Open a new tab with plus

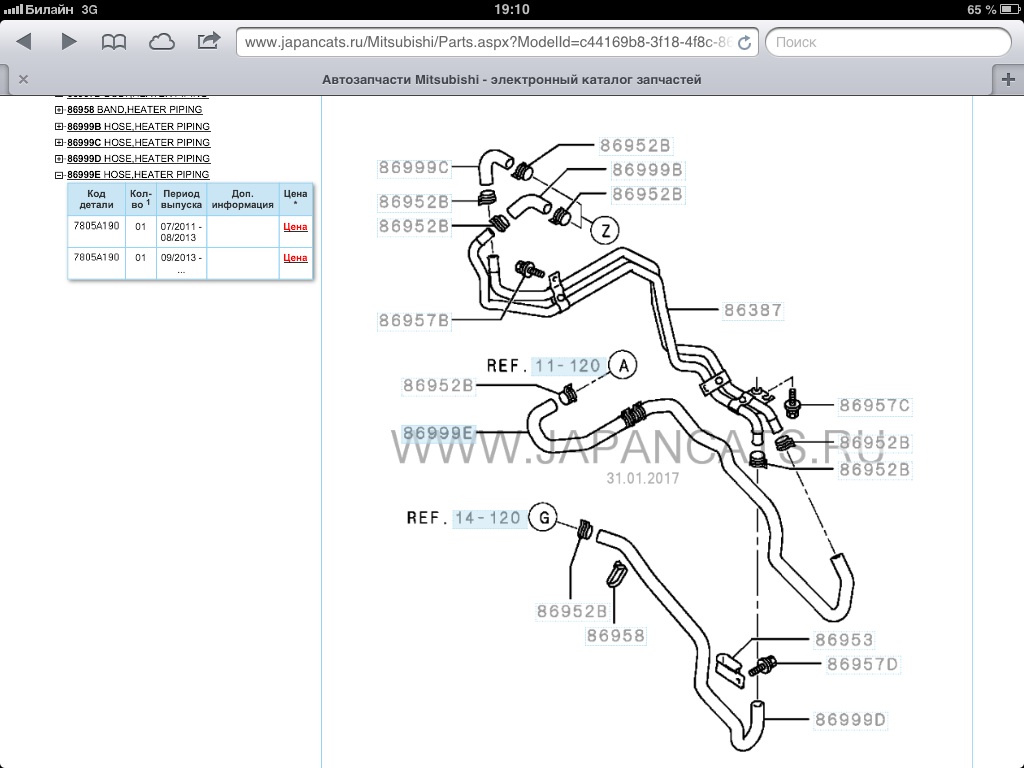pyautogui.click(x=1007, y=80)
